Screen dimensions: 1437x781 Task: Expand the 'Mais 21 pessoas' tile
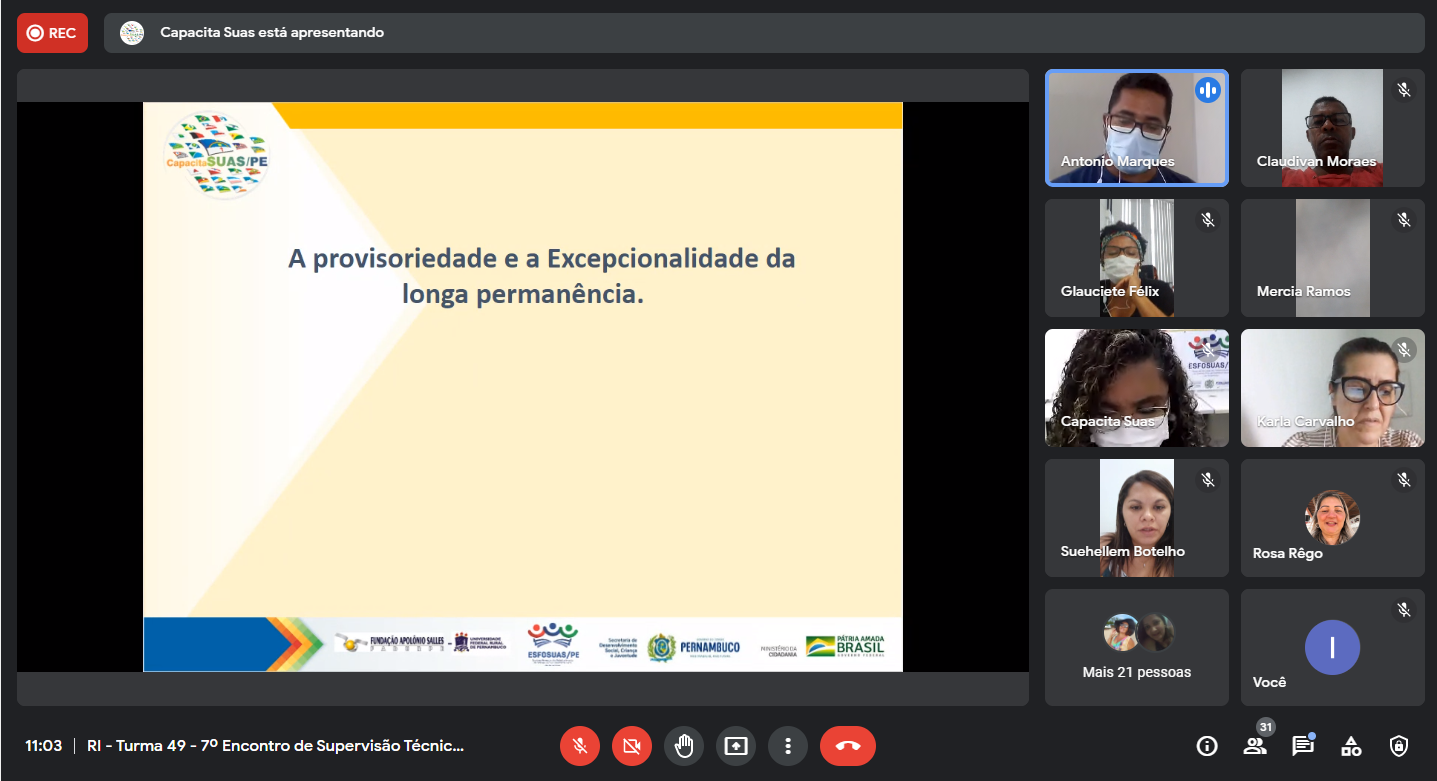[1136, 647]
